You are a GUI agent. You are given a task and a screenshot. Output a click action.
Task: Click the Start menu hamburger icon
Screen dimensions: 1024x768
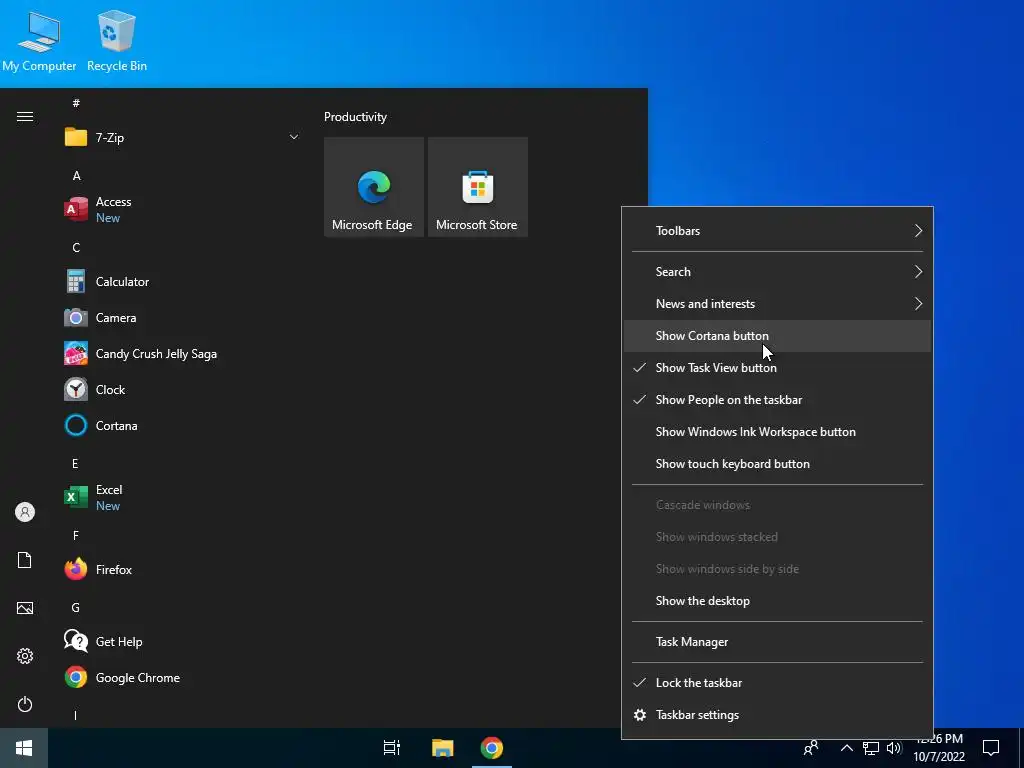[25, 117]
